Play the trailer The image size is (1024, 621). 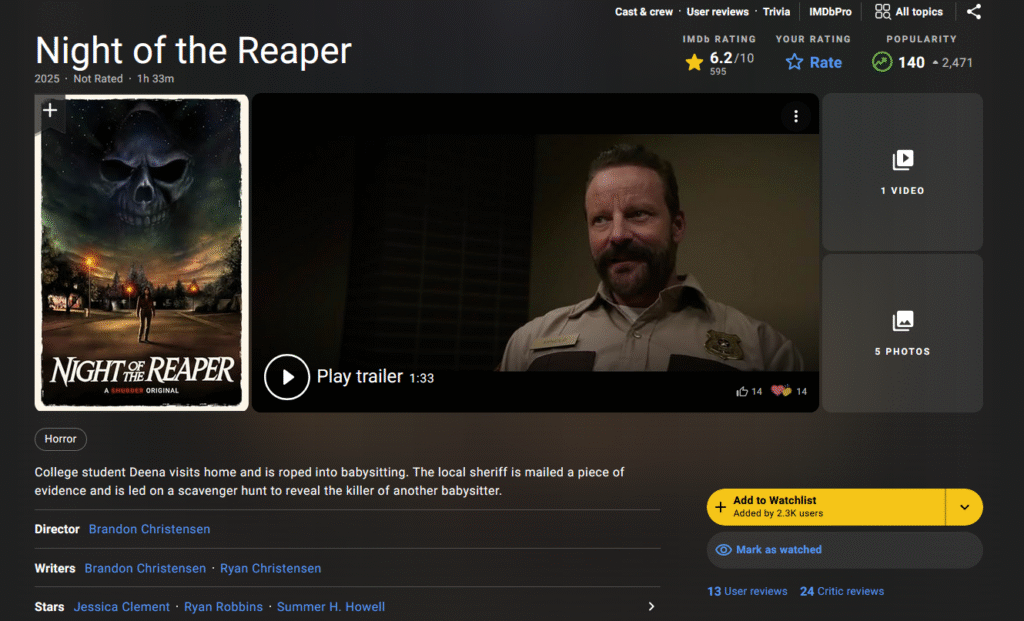tap(287, 377)
